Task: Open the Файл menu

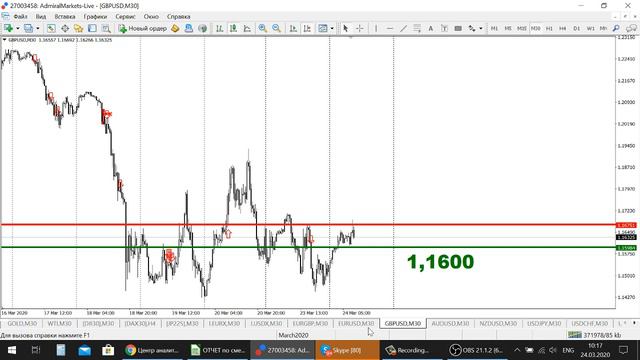Action: pyautogui.click(x=20, y=17)
